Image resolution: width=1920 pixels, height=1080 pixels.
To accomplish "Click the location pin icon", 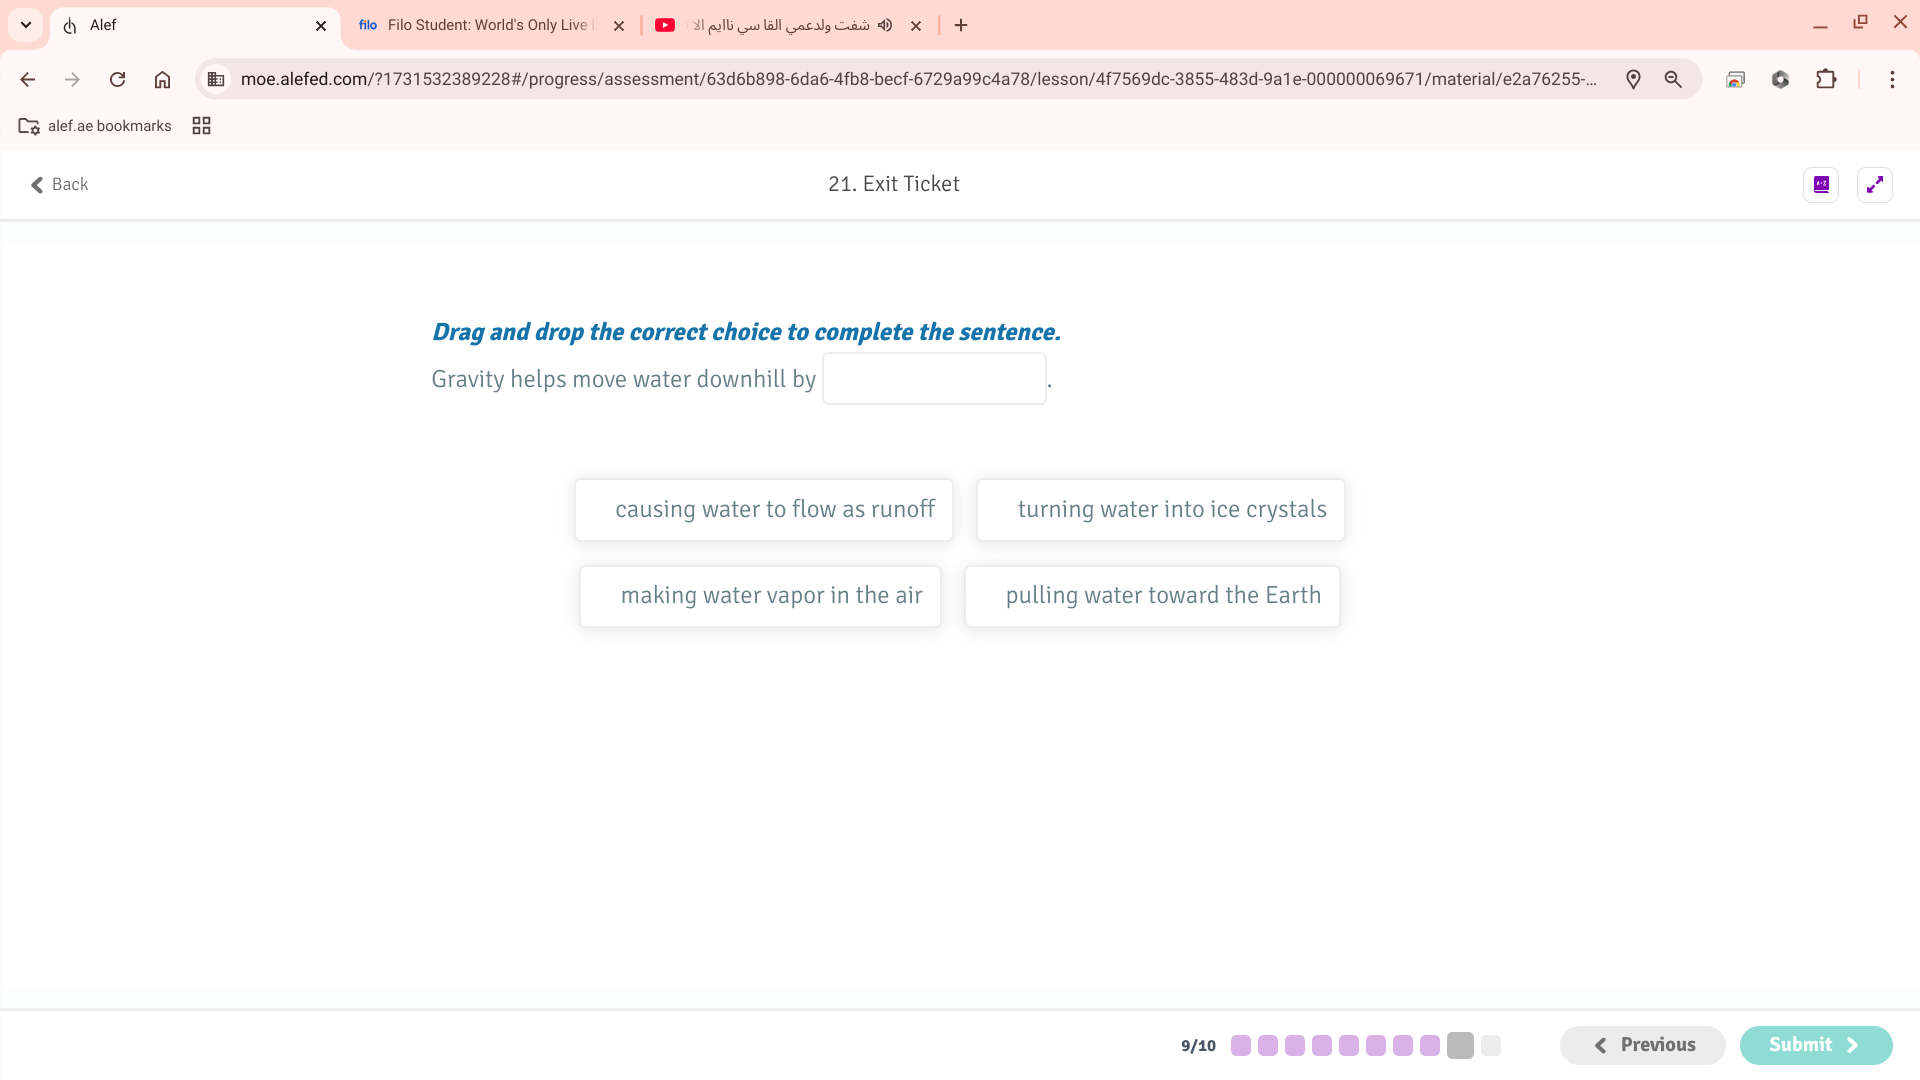I will (x=1633, y=79).
